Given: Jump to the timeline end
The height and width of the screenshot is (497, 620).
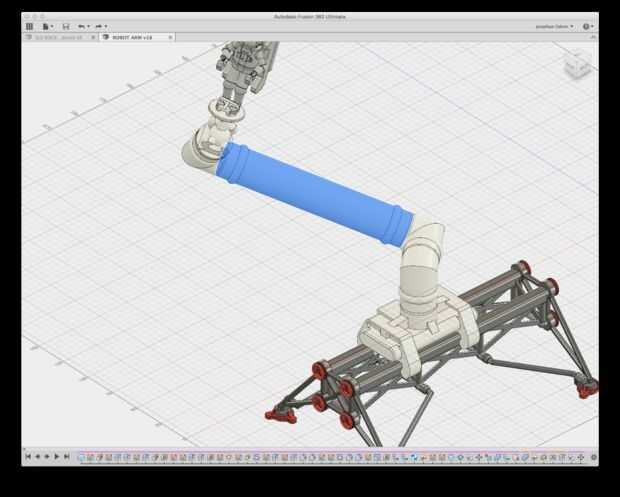Looking at the screenshot, I should click(67, 456).
